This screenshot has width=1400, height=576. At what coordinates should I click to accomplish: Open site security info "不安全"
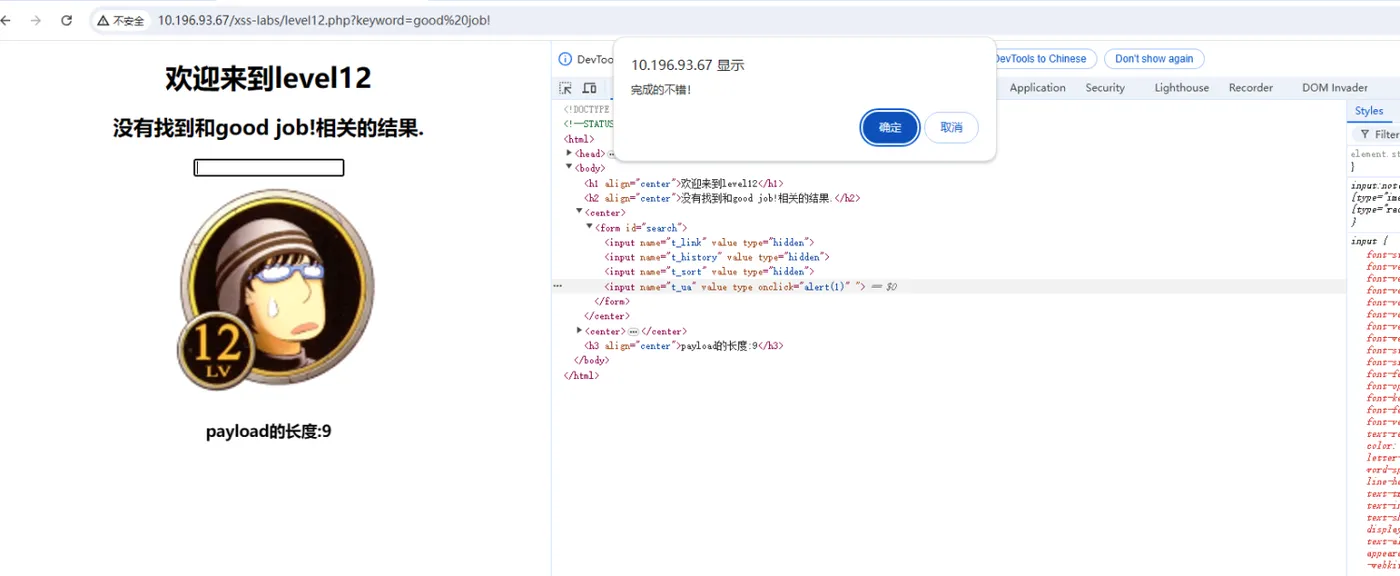tap(121, 20)
